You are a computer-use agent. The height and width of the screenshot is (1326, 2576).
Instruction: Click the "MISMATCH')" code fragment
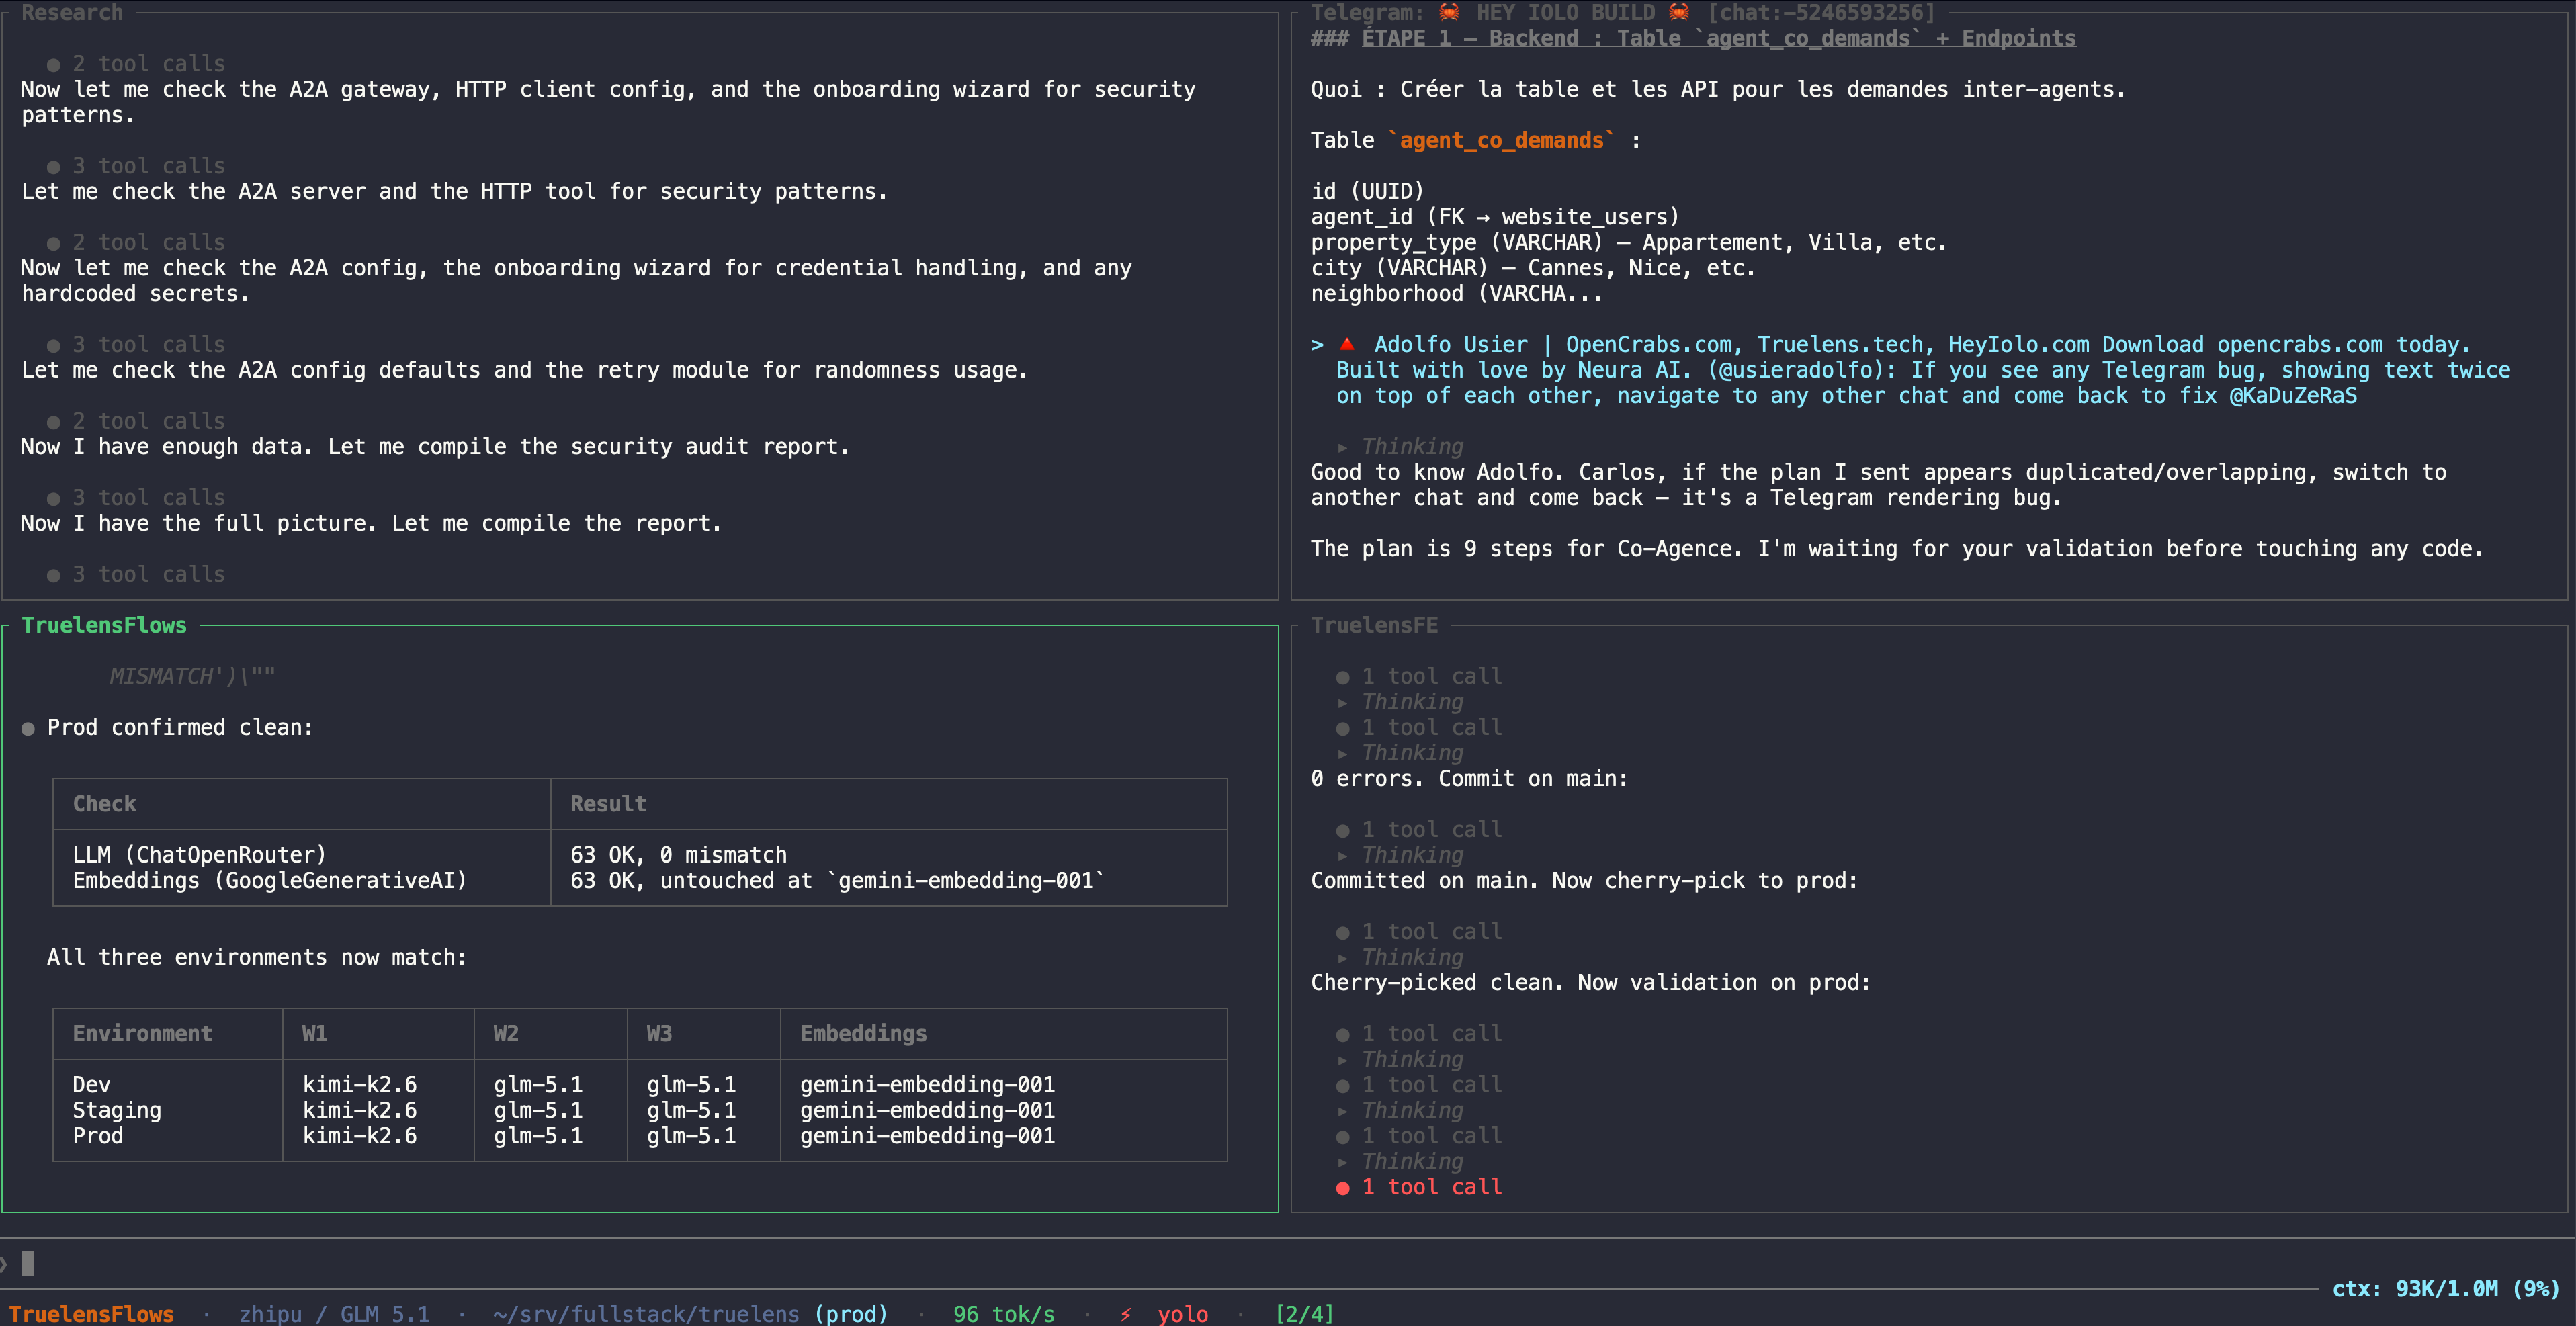[x=173, y=676]
